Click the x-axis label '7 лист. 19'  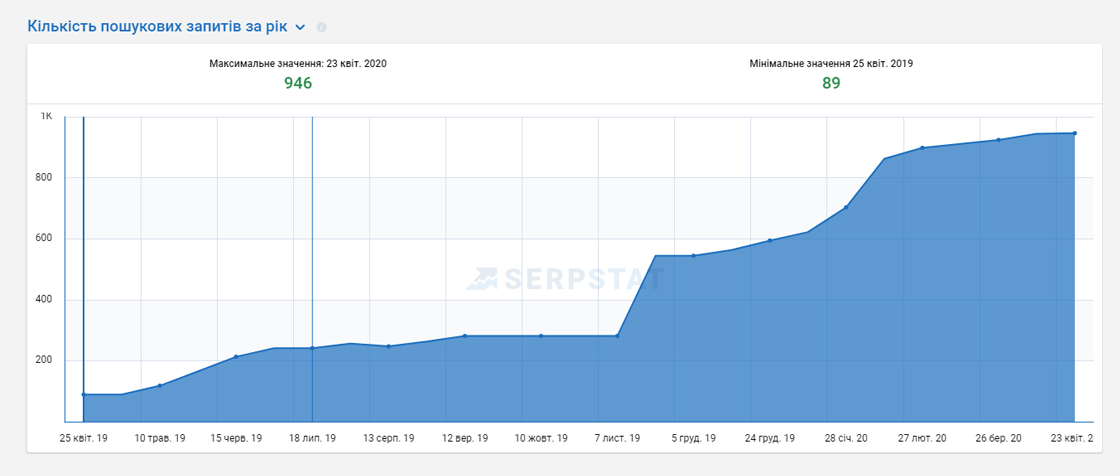[617, 438]
